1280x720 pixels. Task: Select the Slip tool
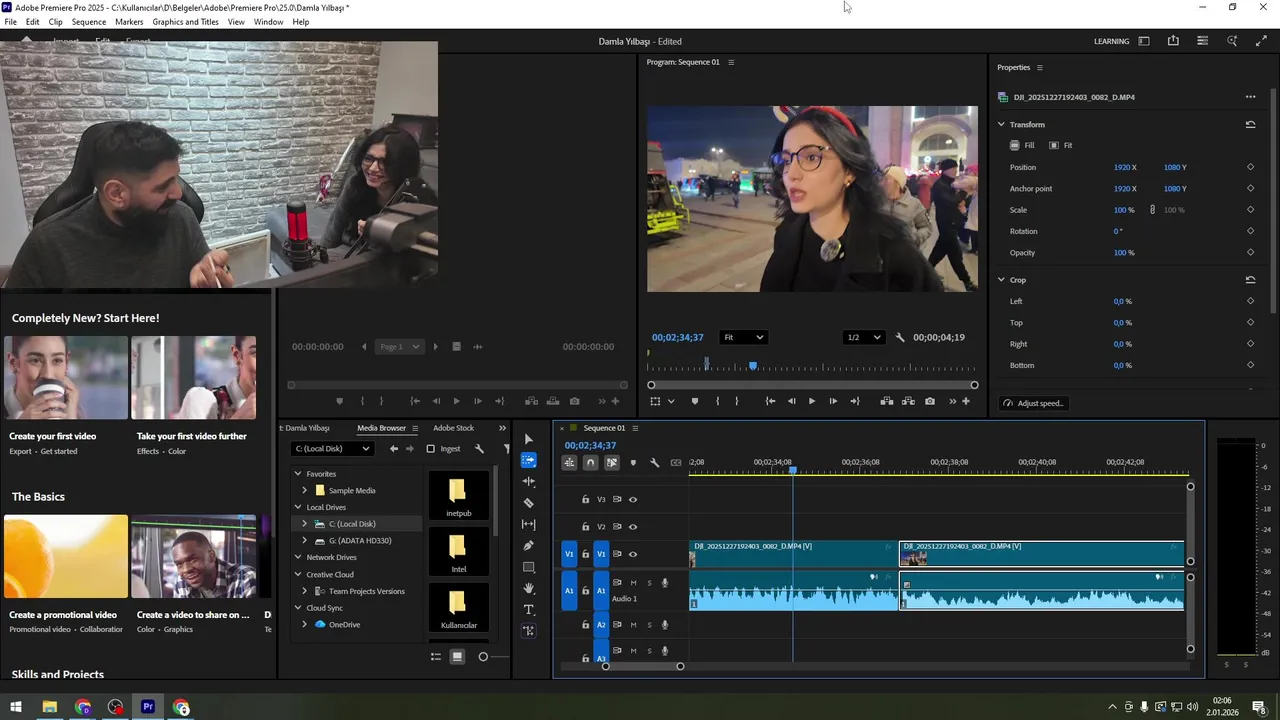point(529,524)
